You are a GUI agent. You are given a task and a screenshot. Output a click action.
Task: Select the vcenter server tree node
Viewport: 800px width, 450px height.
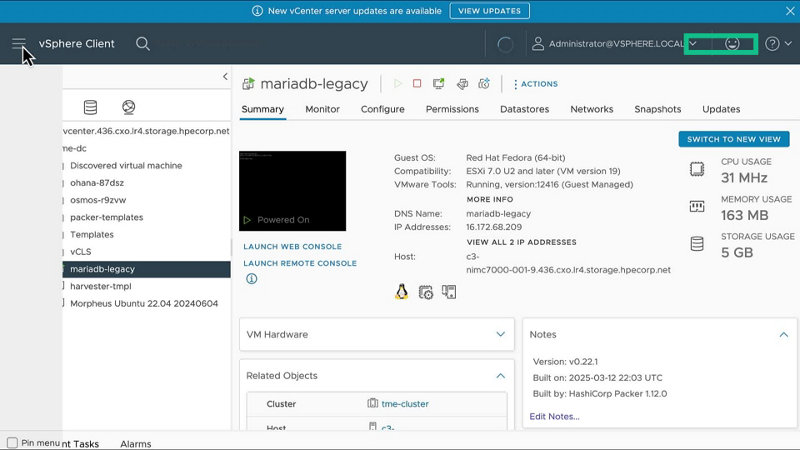146,131
